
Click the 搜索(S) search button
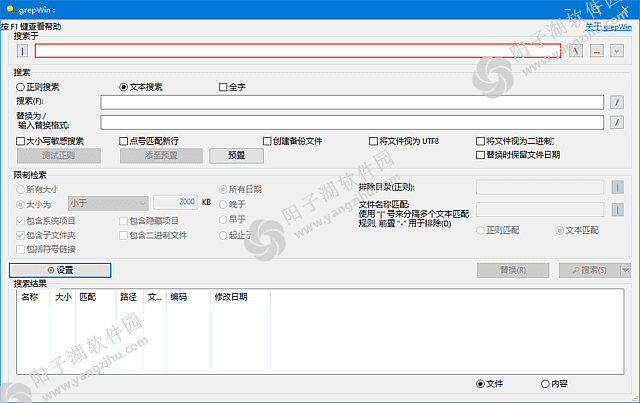pos(589,270)
